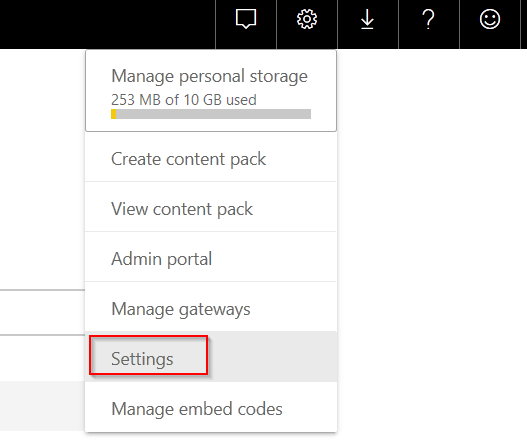Click the settings gear icon
The width and height of the screenshot is (527, 448).
[307, 19]
